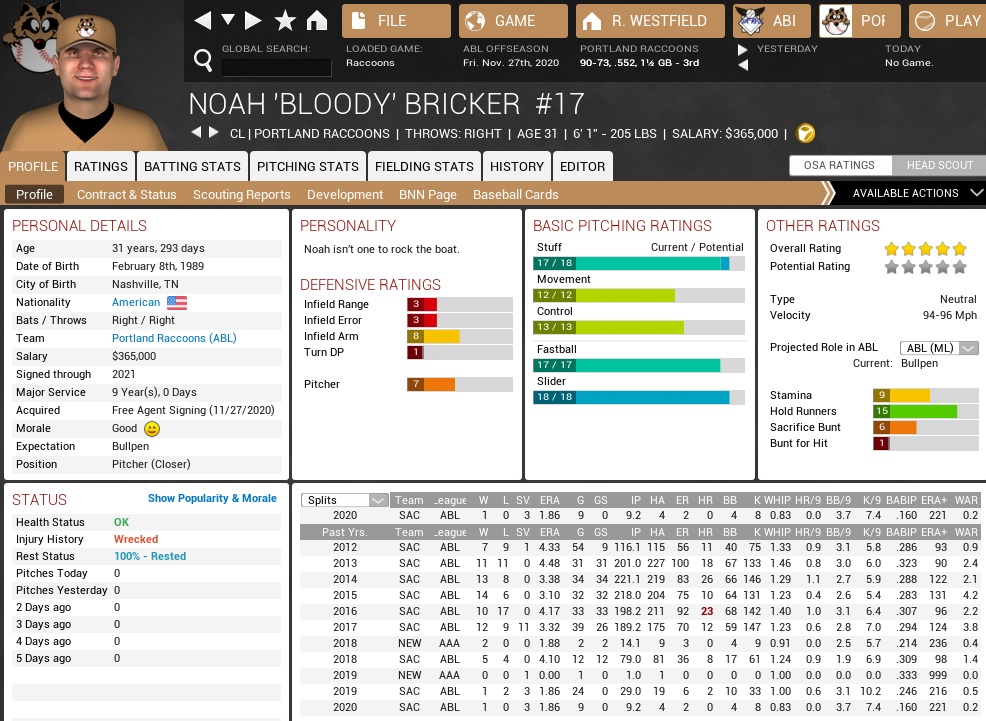Select the Contract & Status subtab

pos(126,195)
